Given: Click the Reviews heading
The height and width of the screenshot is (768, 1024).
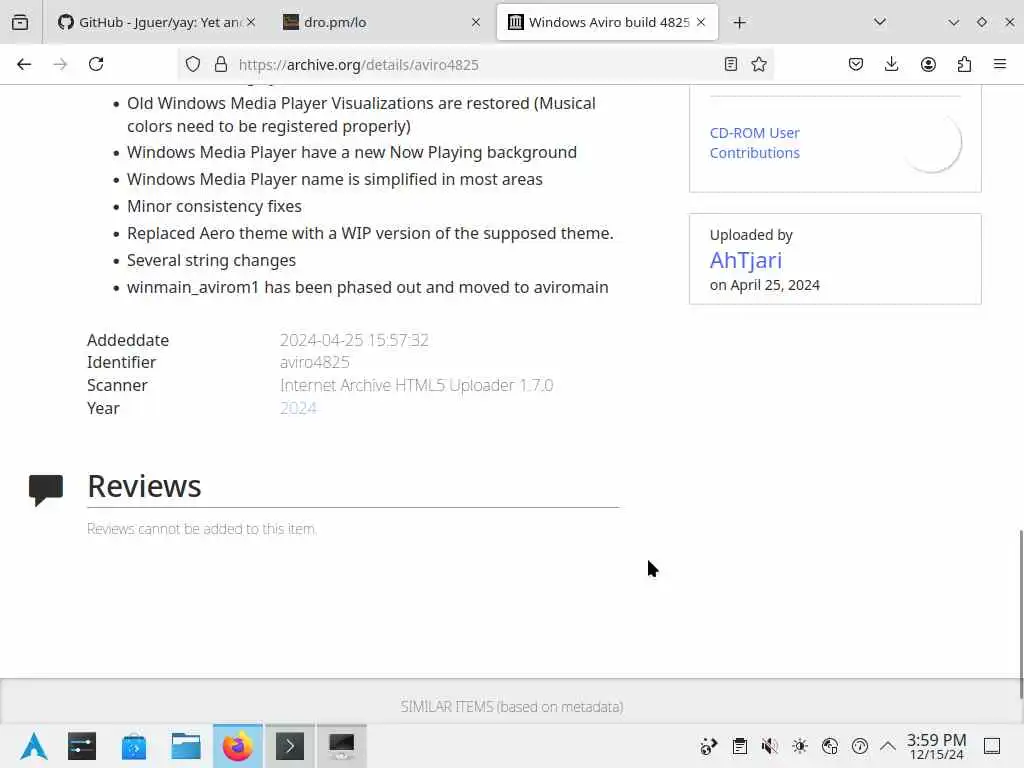Looking at the screenshot, I should point(144,486).
